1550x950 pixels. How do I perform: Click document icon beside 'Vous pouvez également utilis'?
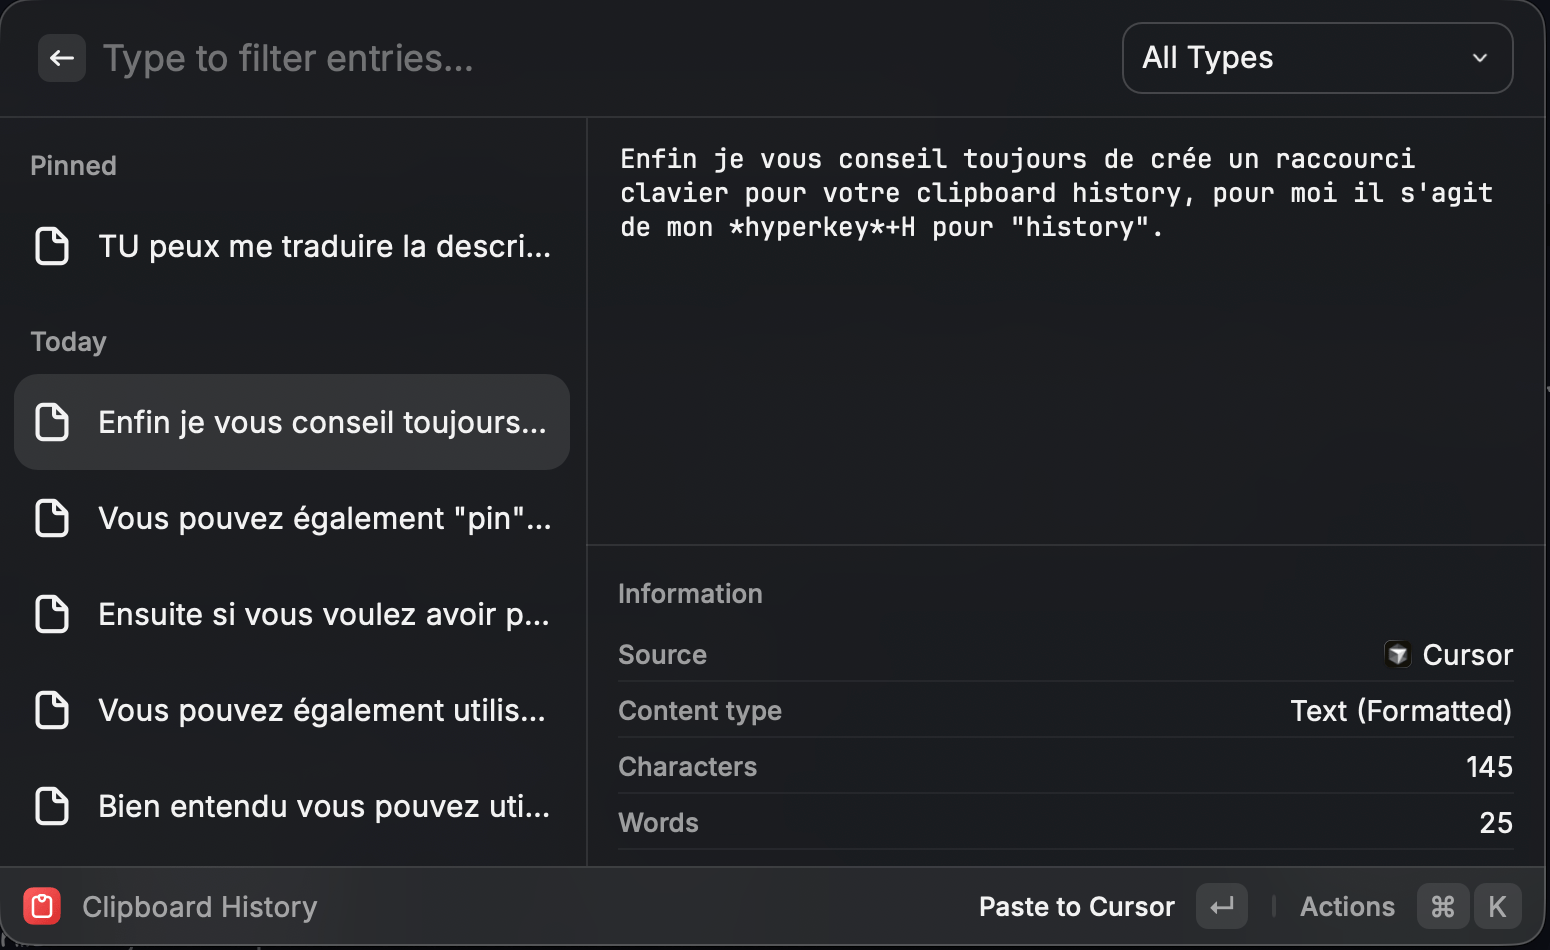pyautogui.click(x=52, y=710)
